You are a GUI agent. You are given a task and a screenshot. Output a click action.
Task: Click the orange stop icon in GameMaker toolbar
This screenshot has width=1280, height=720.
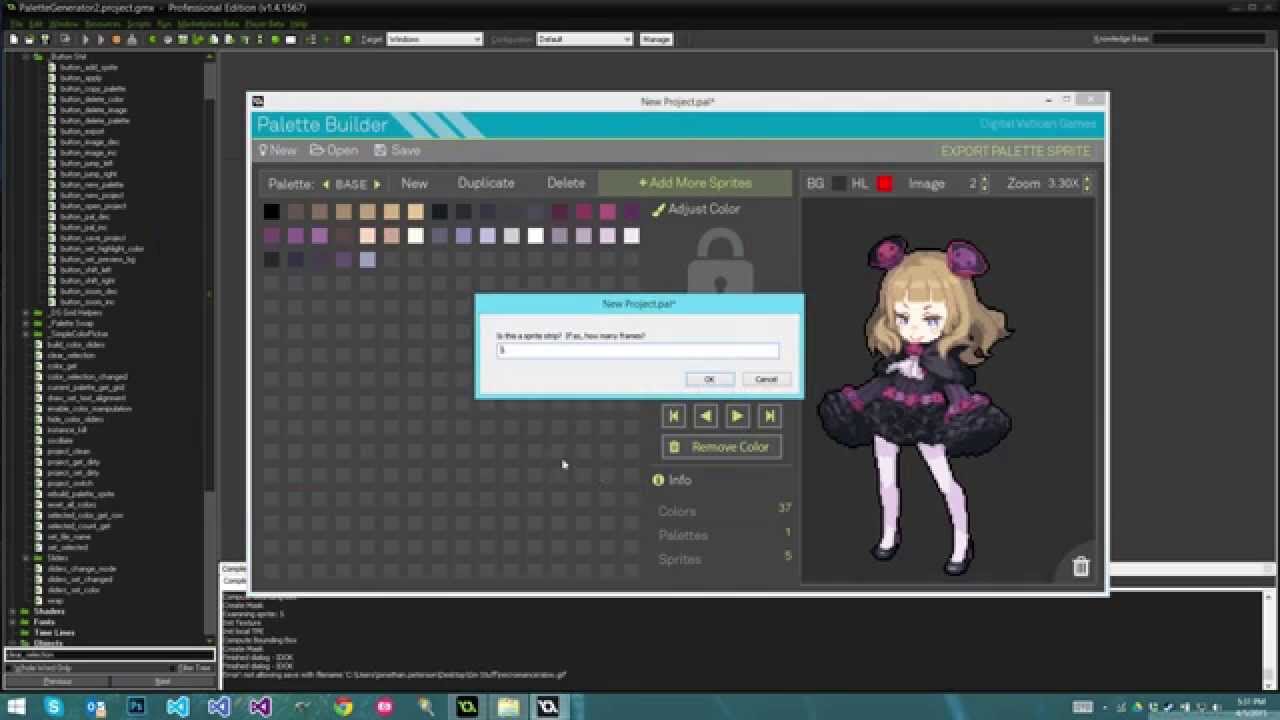click(116, 39)
